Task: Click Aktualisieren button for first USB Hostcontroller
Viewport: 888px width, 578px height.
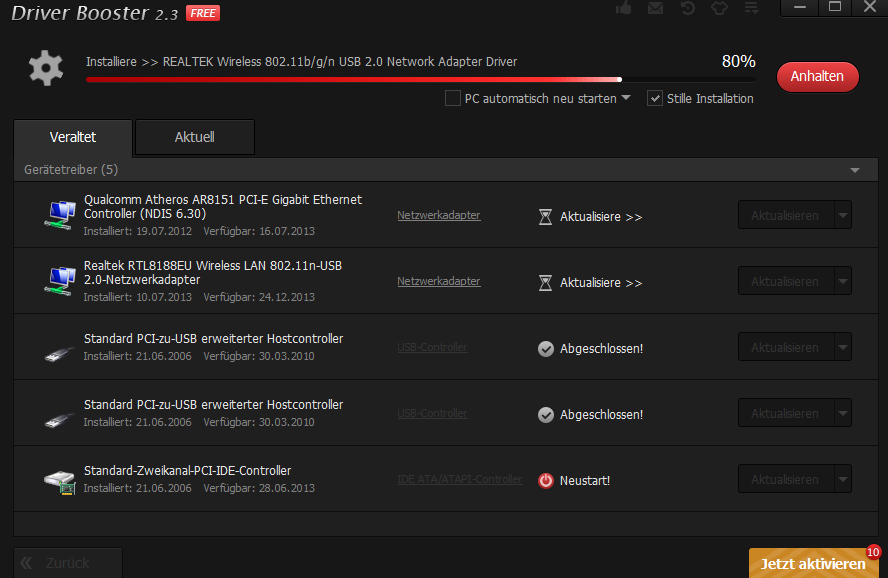Action: [785, 347]
